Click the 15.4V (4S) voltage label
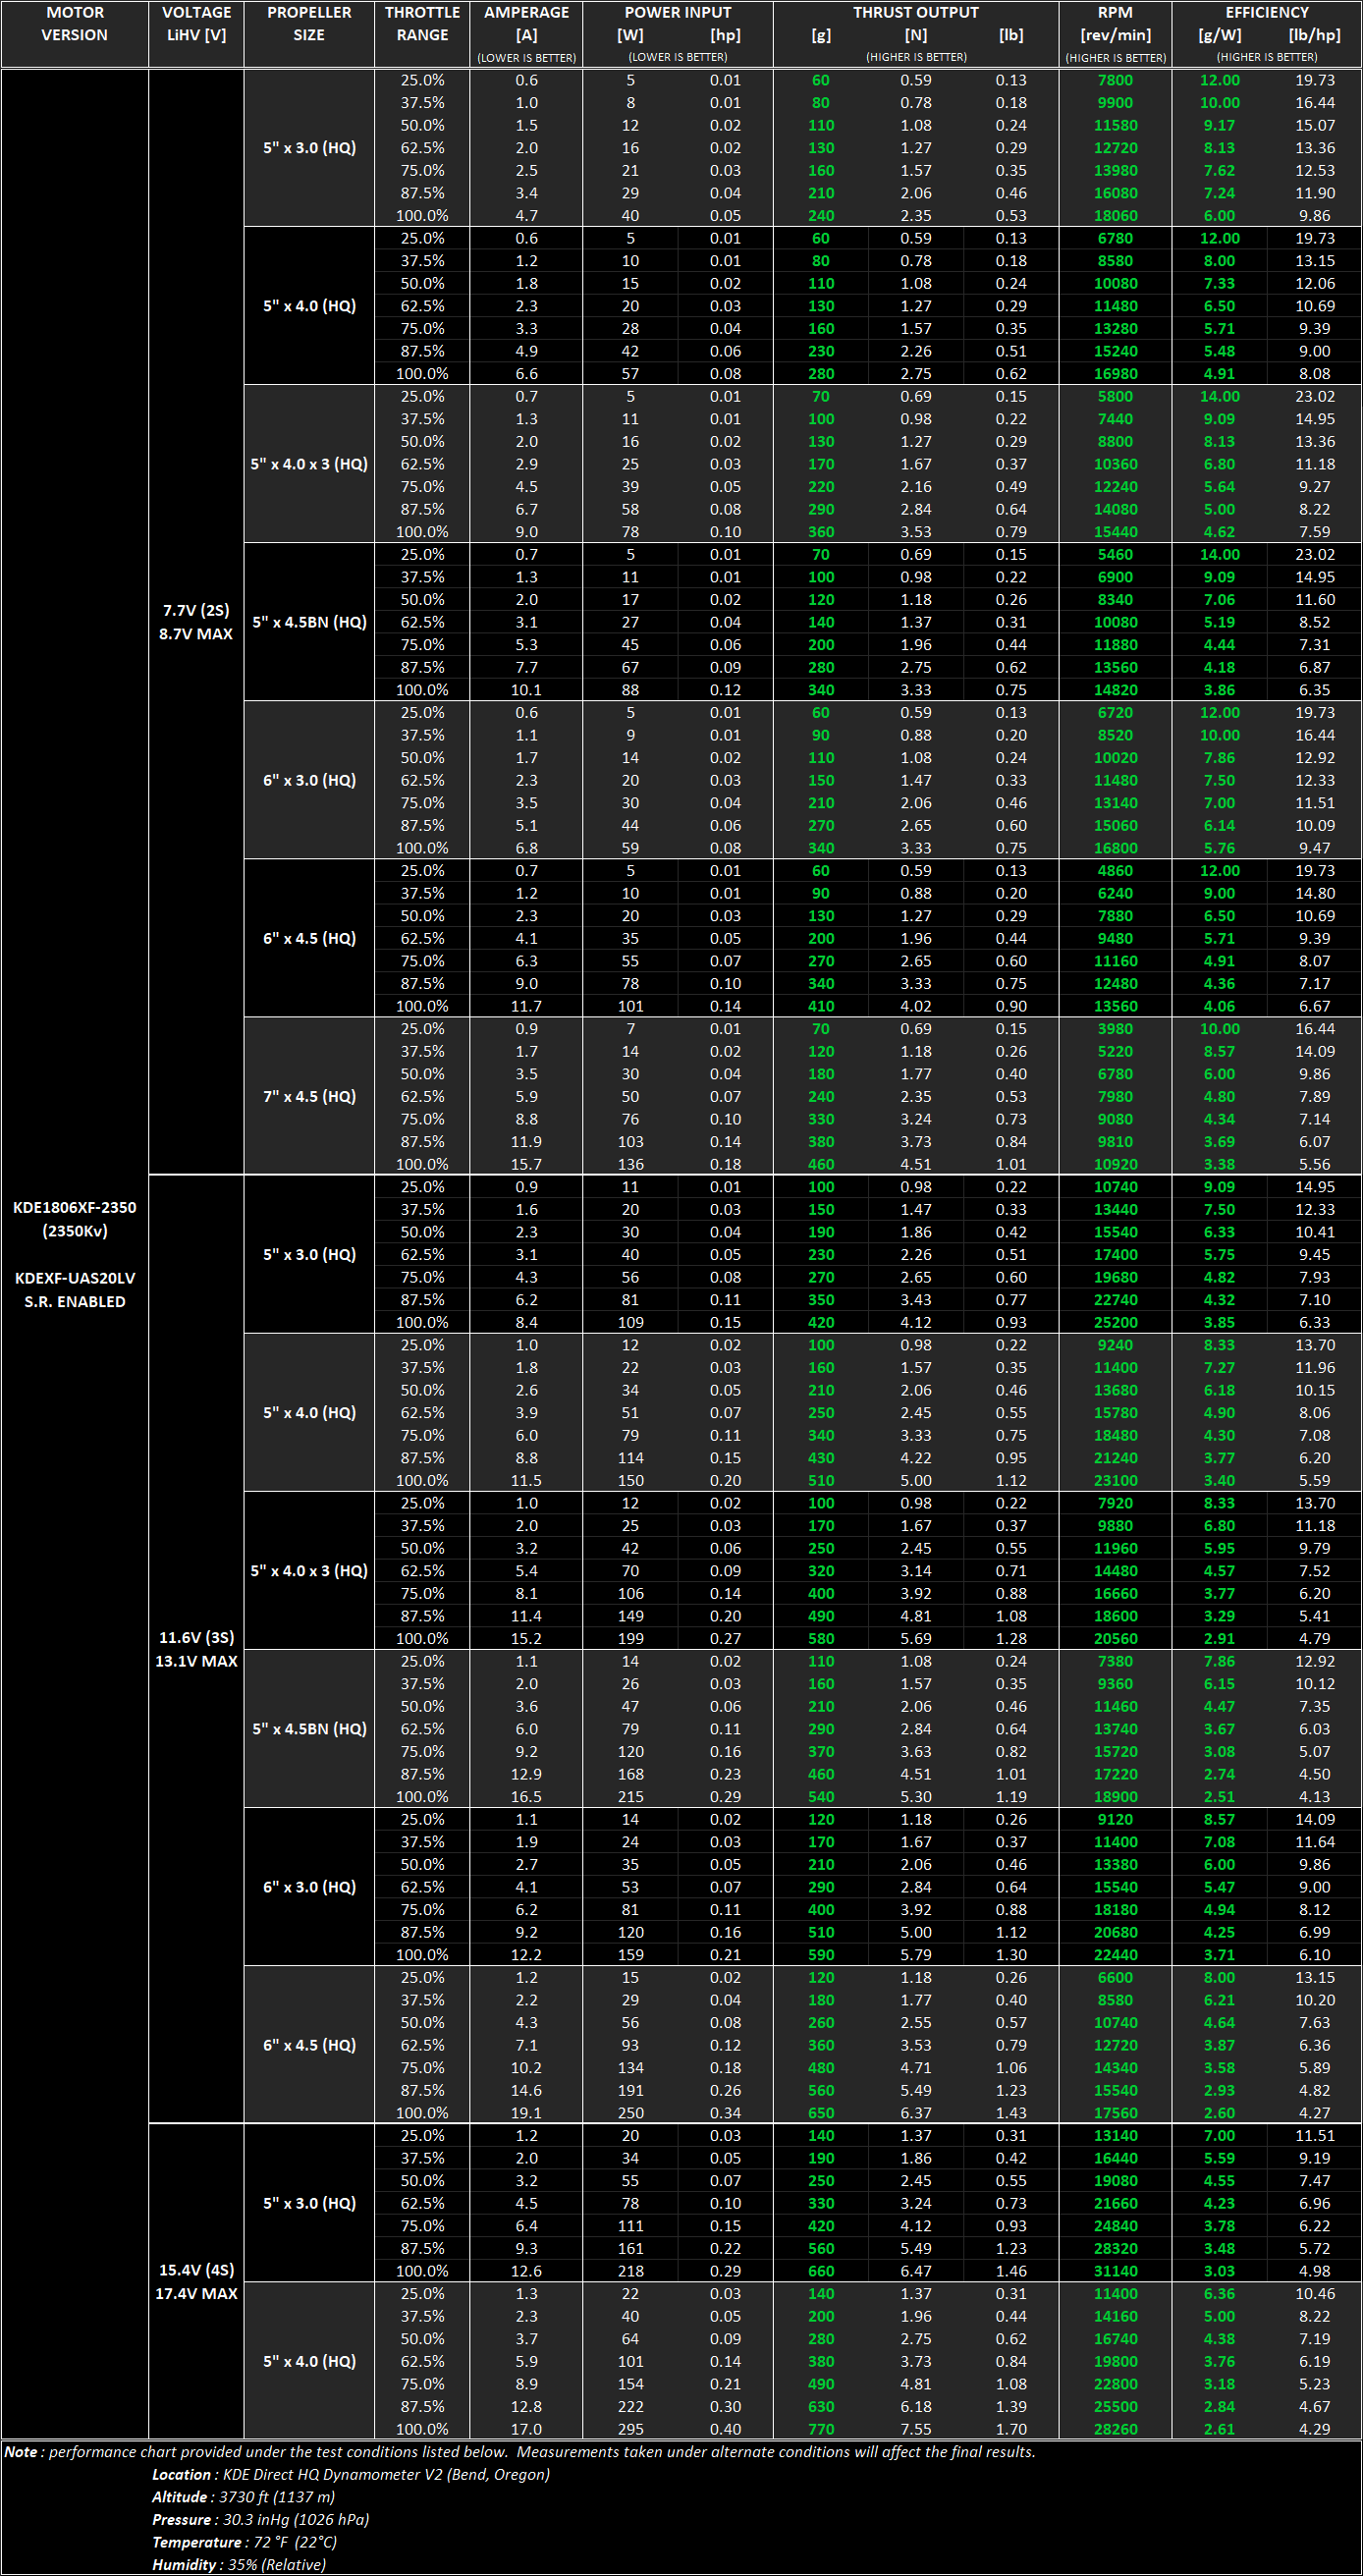The image size is (1363, 2576). click(x=196, y=2269)
